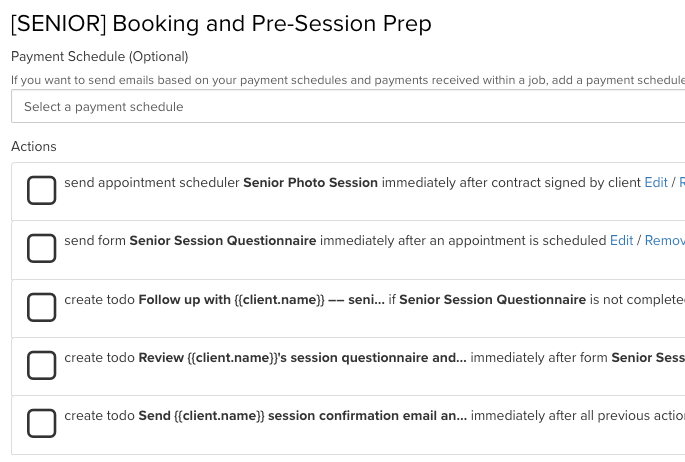
Task: Click the Payment Schedule (Optional) label
Action: pos(100,57)
